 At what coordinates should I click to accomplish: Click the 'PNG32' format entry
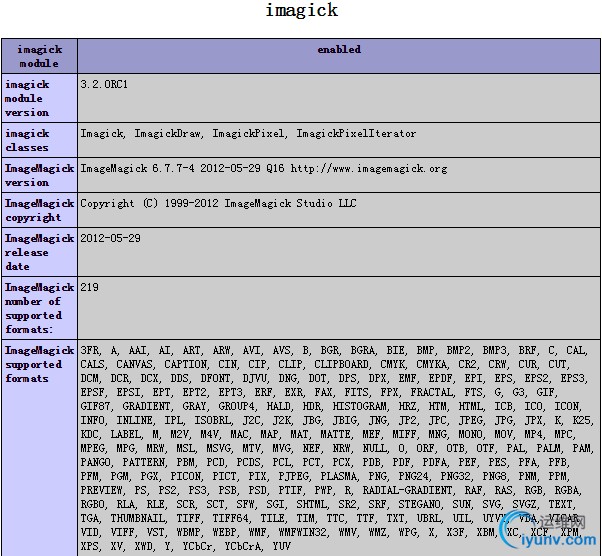point(455,476)
